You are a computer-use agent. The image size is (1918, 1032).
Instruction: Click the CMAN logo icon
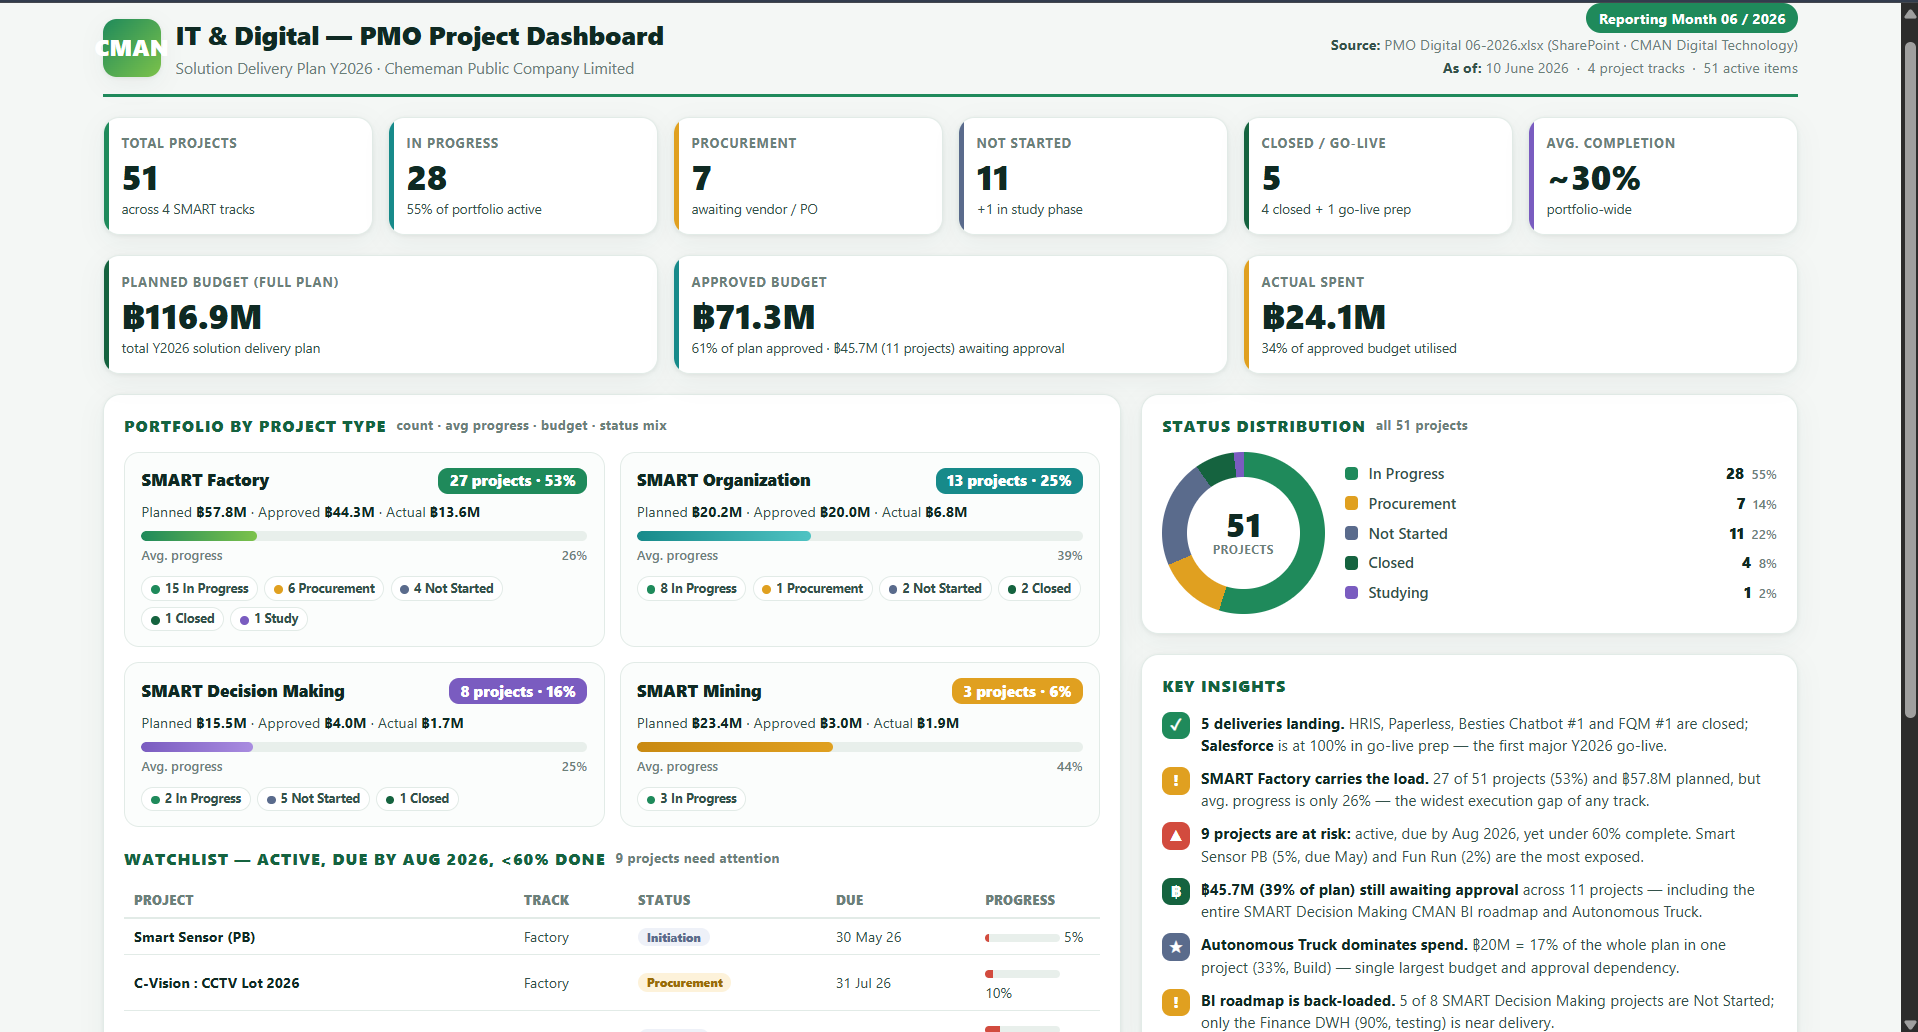132,48
